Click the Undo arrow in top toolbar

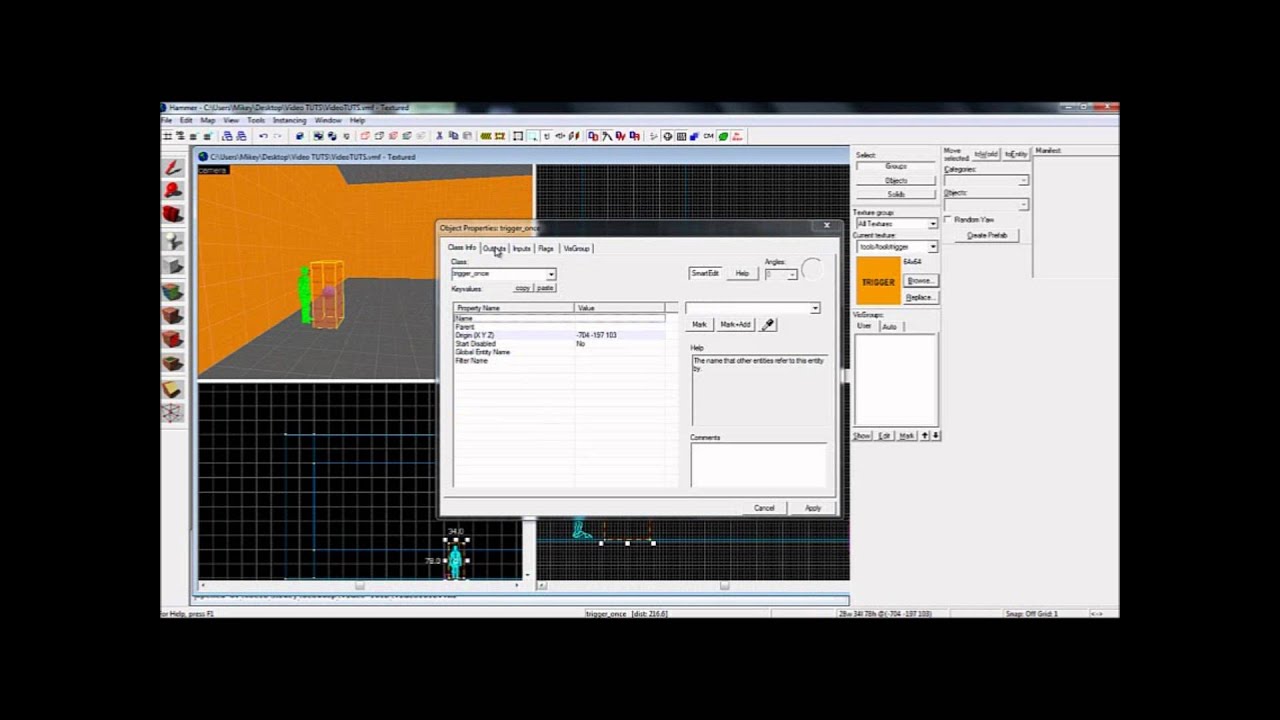[x=263, y=136]
